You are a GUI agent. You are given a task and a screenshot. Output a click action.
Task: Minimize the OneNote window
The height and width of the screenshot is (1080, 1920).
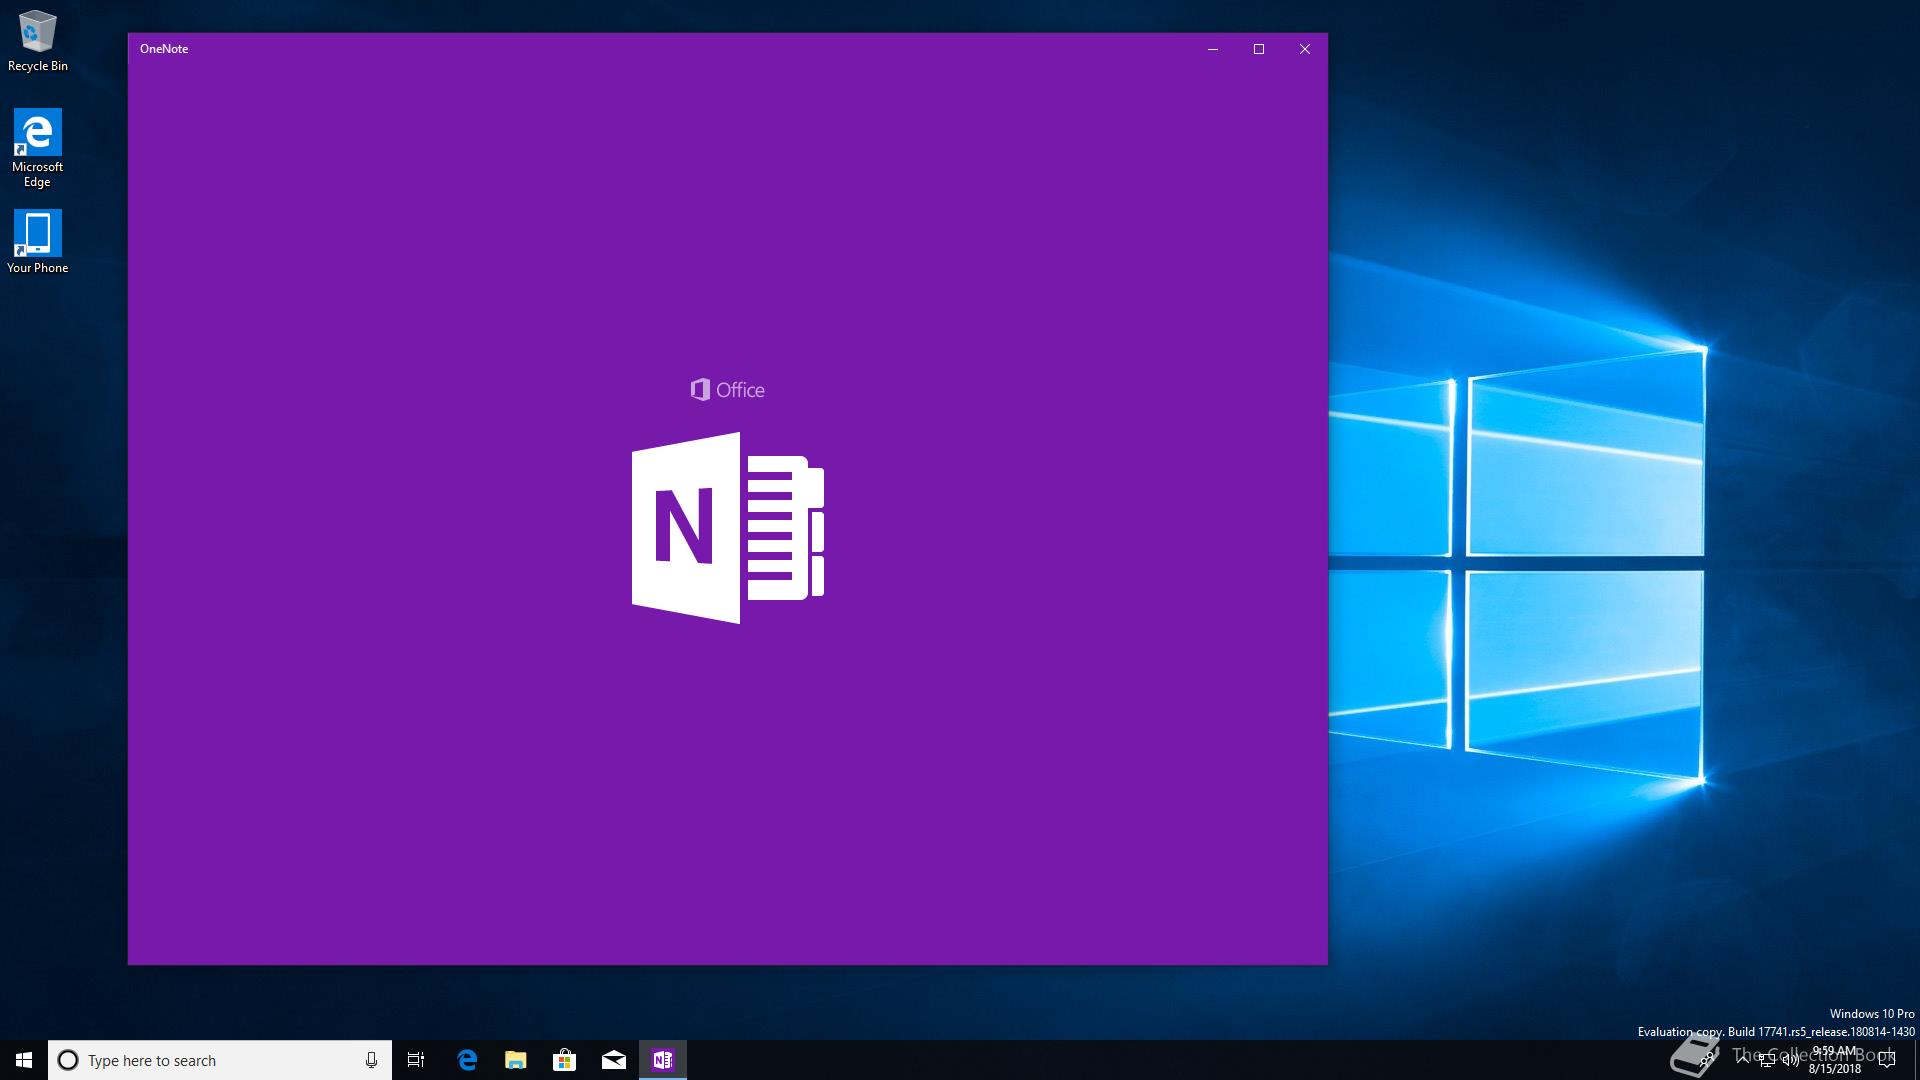click(1213, 49)
